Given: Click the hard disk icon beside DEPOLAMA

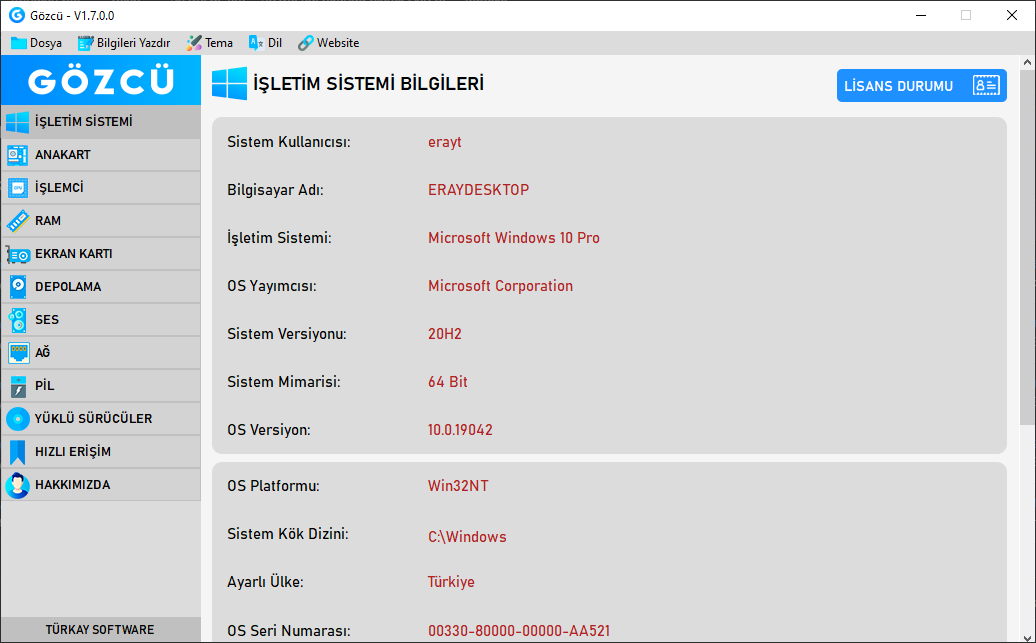Looking at the screenshot, I should pos(18,287).
